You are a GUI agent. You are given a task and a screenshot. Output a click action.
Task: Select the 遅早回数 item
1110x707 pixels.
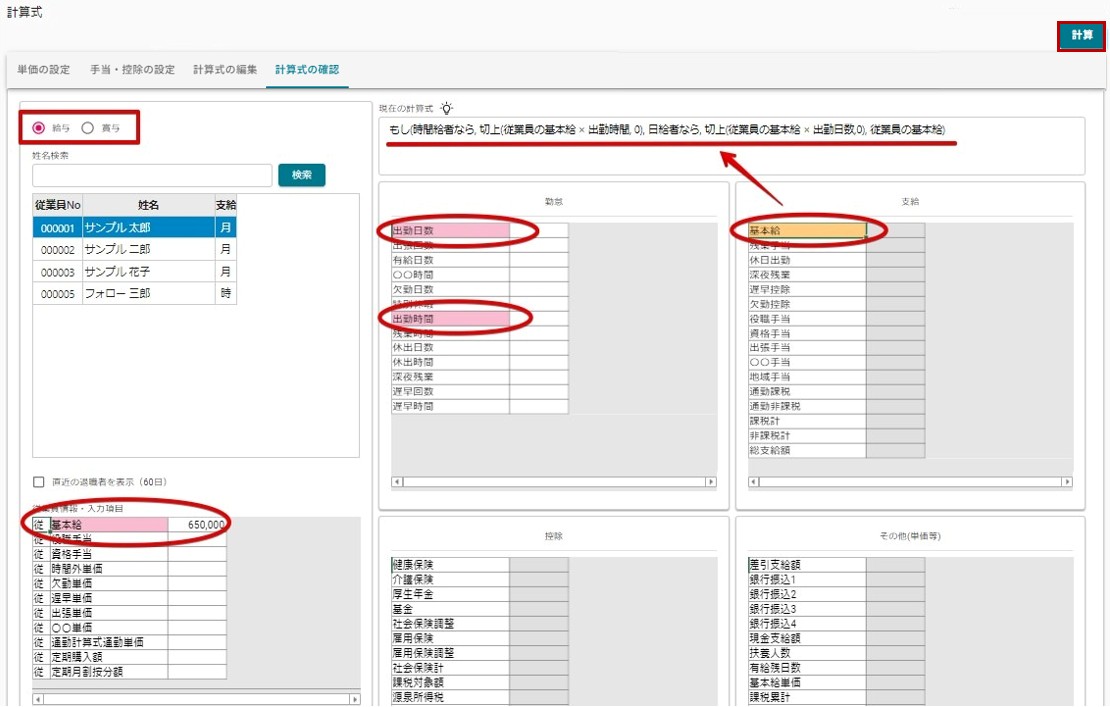click(x=450, y=391)
